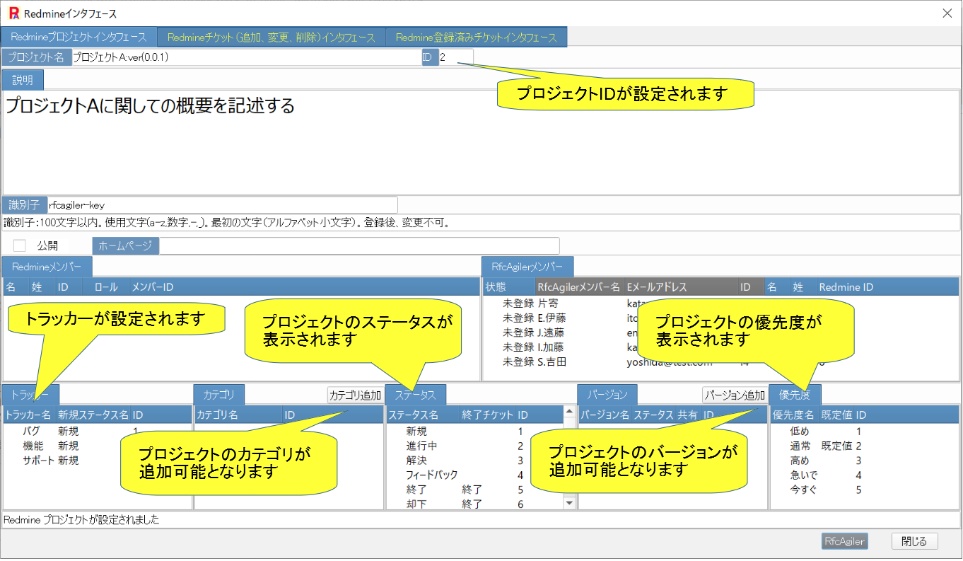Click the RfcAgilerメンバー panel label
Viewport: 963px width, 561px height.
[527, 267]
